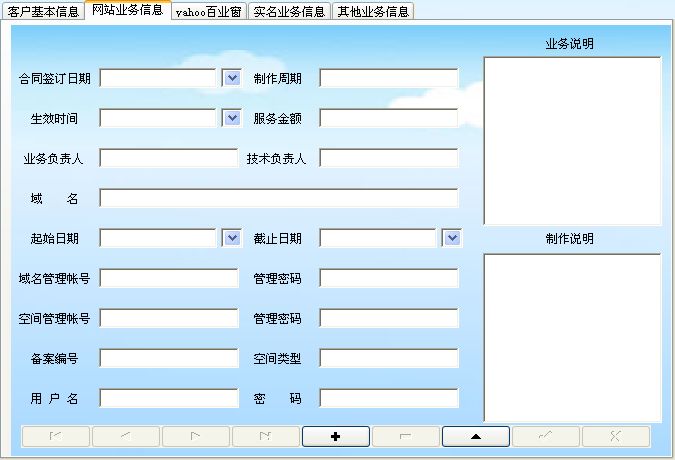Click inside the 制作说明 memo box
This screenshot has height=460, width=675.
click(x=573, y=338)
